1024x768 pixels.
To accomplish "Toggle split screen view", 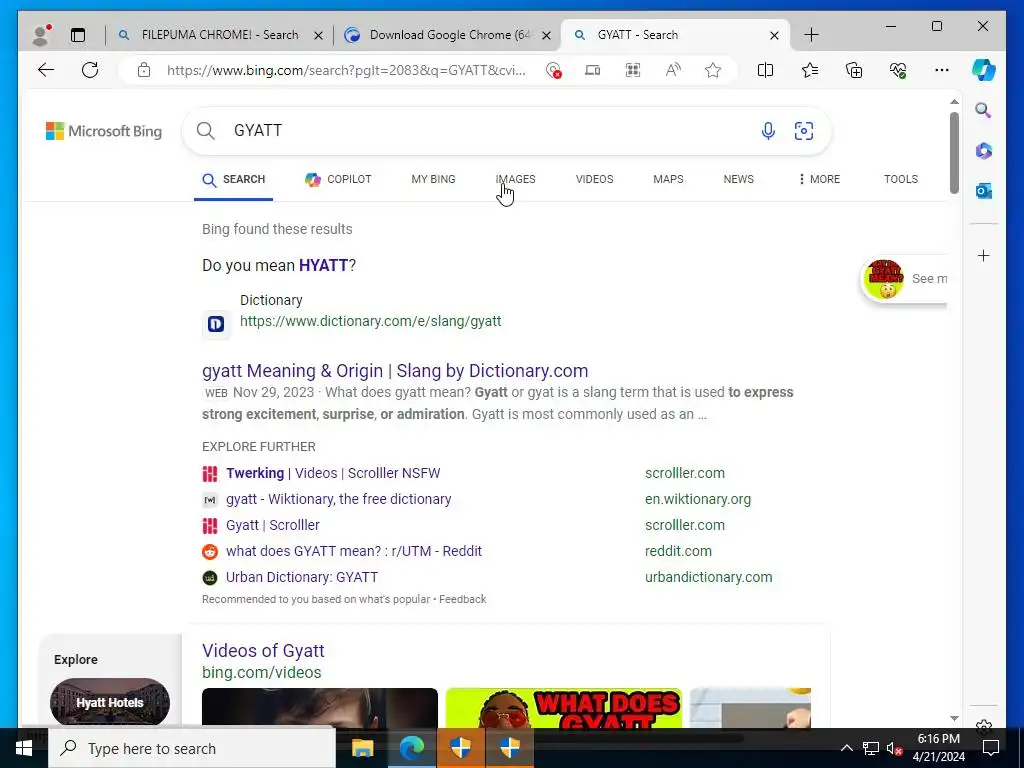I will tap(765, 70).
